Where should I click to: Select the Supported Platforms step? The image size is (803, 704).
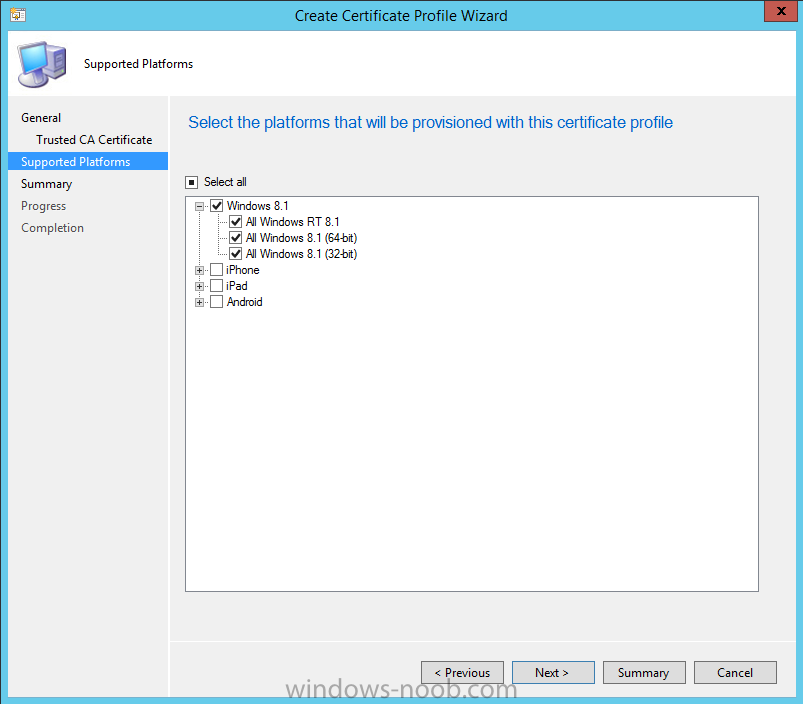(x=88, y=161)
